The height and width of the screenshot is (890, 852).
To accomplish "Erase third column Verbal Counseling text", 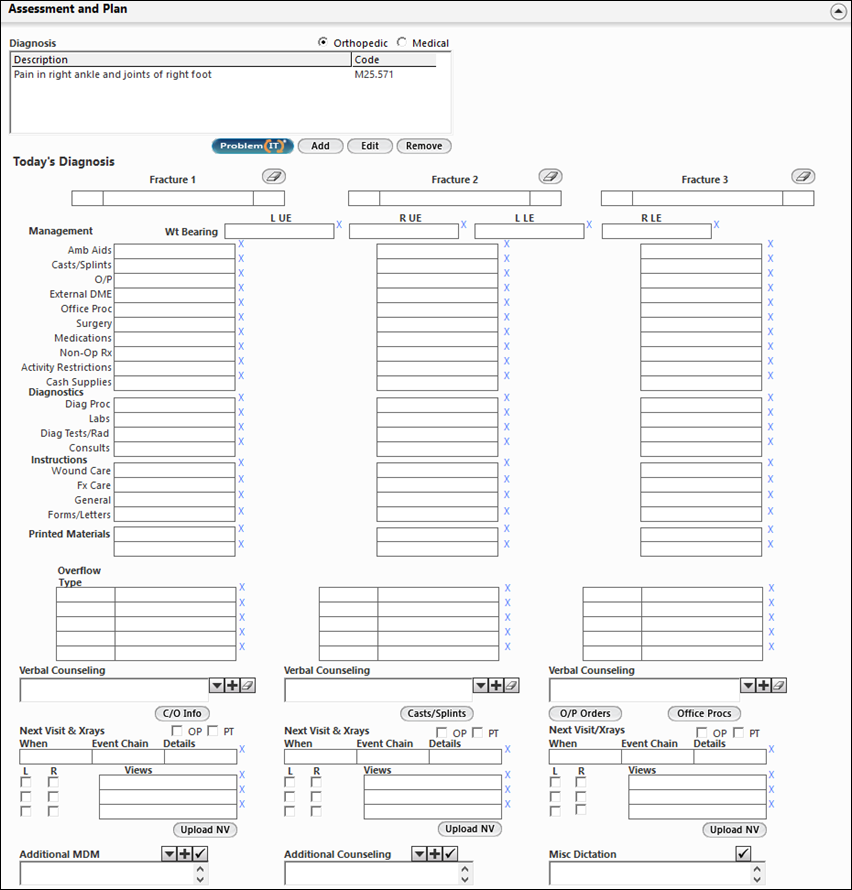I will [x=779, y=686].
